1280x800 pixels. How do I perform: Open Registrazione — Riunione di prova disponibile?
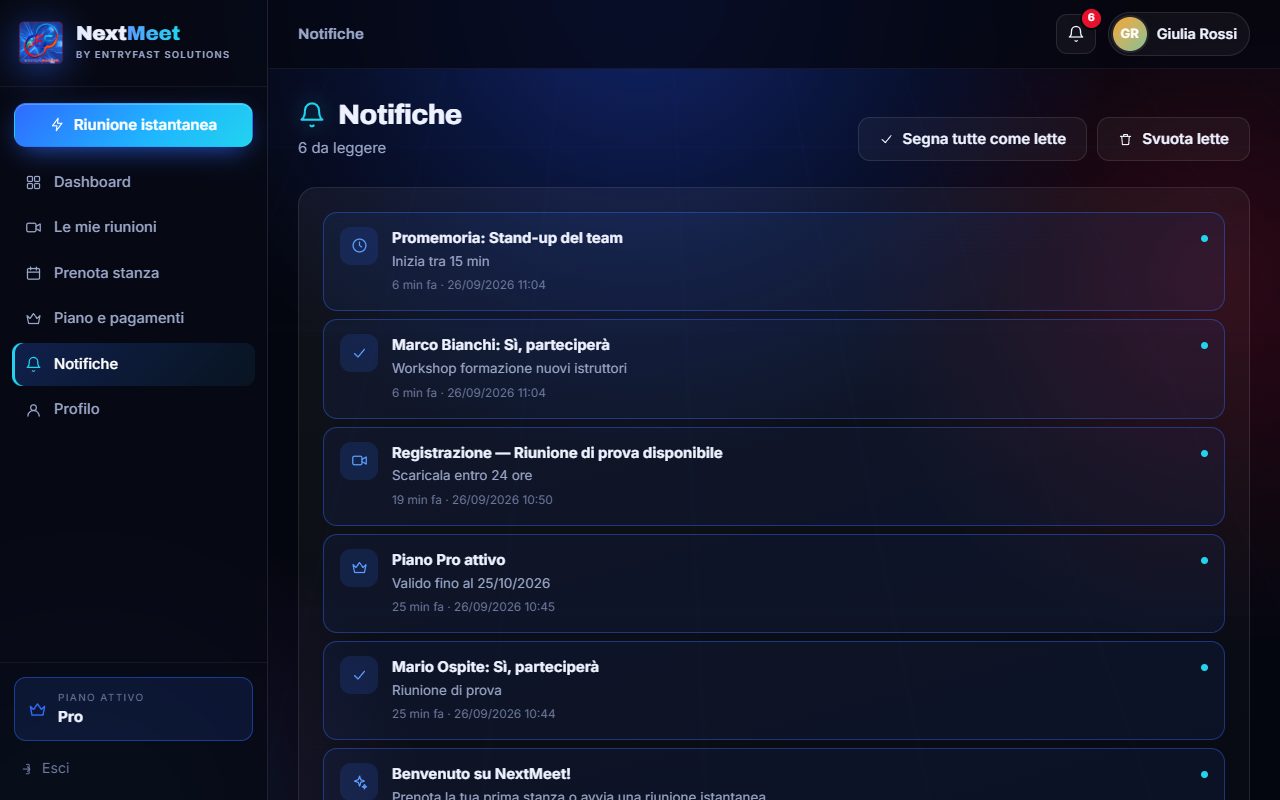click(773, 476)
